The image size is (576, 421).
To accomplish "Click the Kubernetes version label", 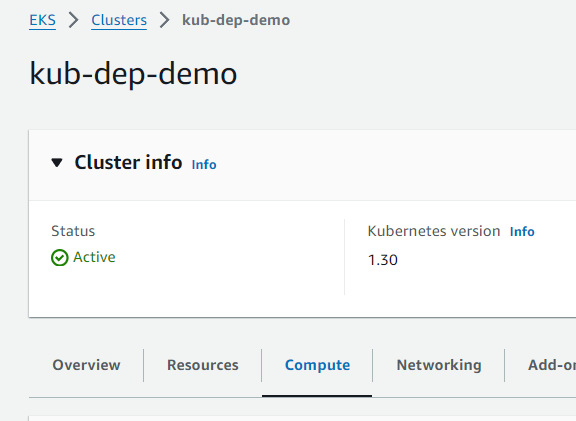I will [434, 231].
